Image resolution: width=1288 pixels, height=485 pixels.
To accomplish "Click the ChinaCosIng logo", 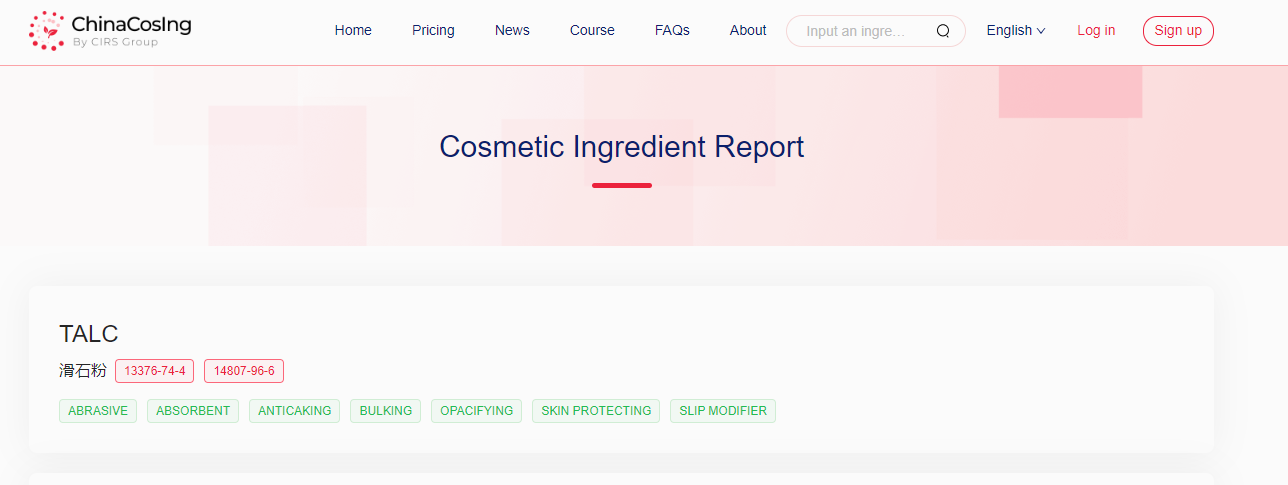I will [110, 30].
